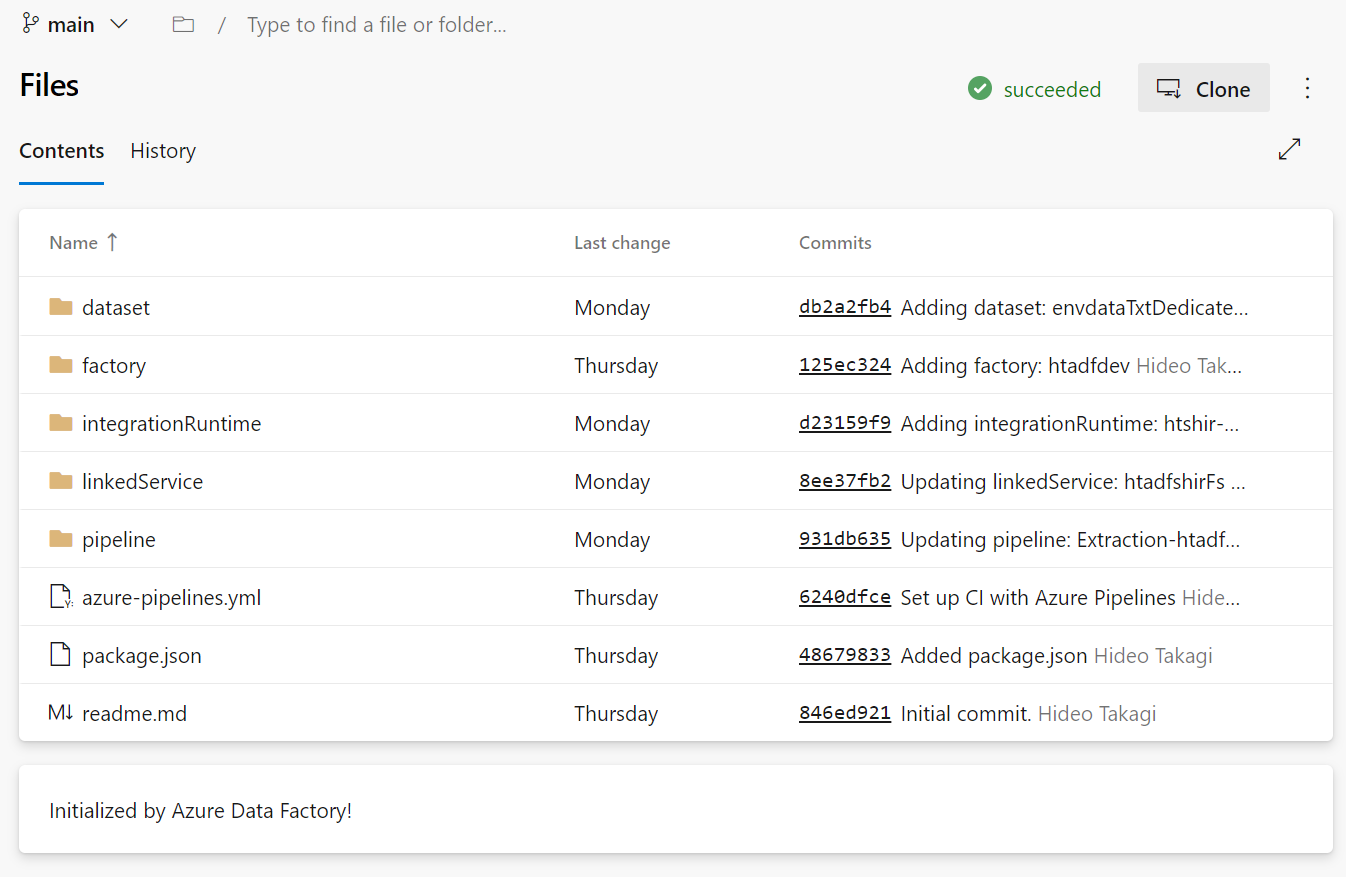
Task: Switch to the History tab
Action: [x=163, y=151]
